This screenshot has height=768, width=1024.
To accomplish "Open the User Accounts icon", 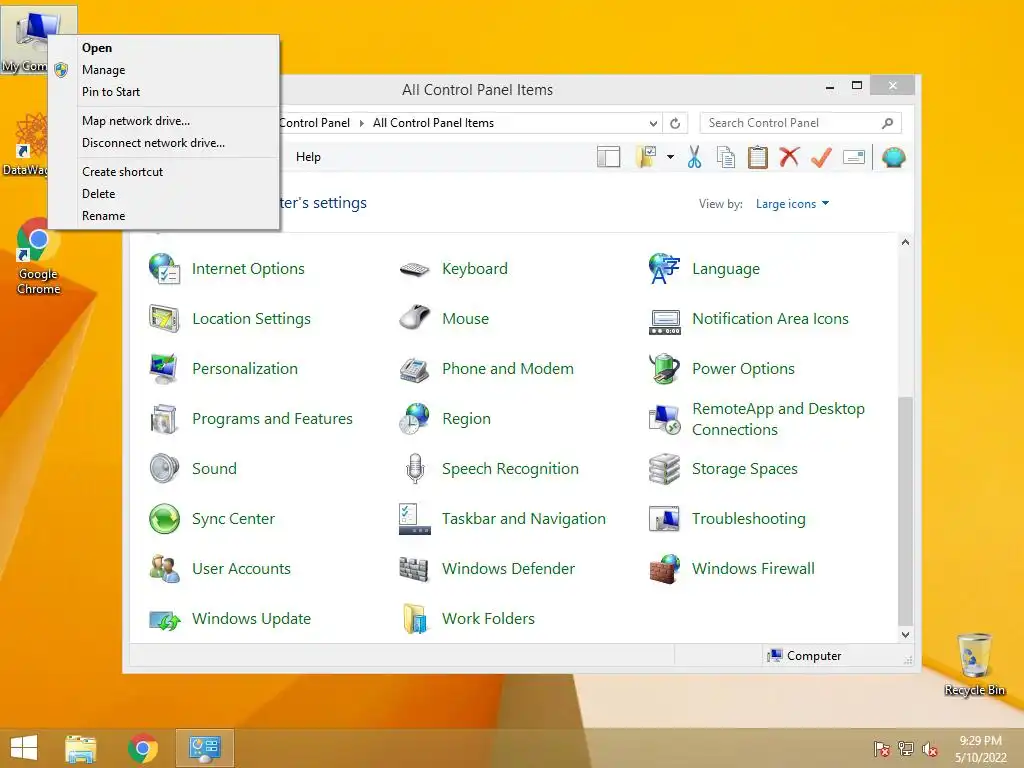I will pos(165,569).
